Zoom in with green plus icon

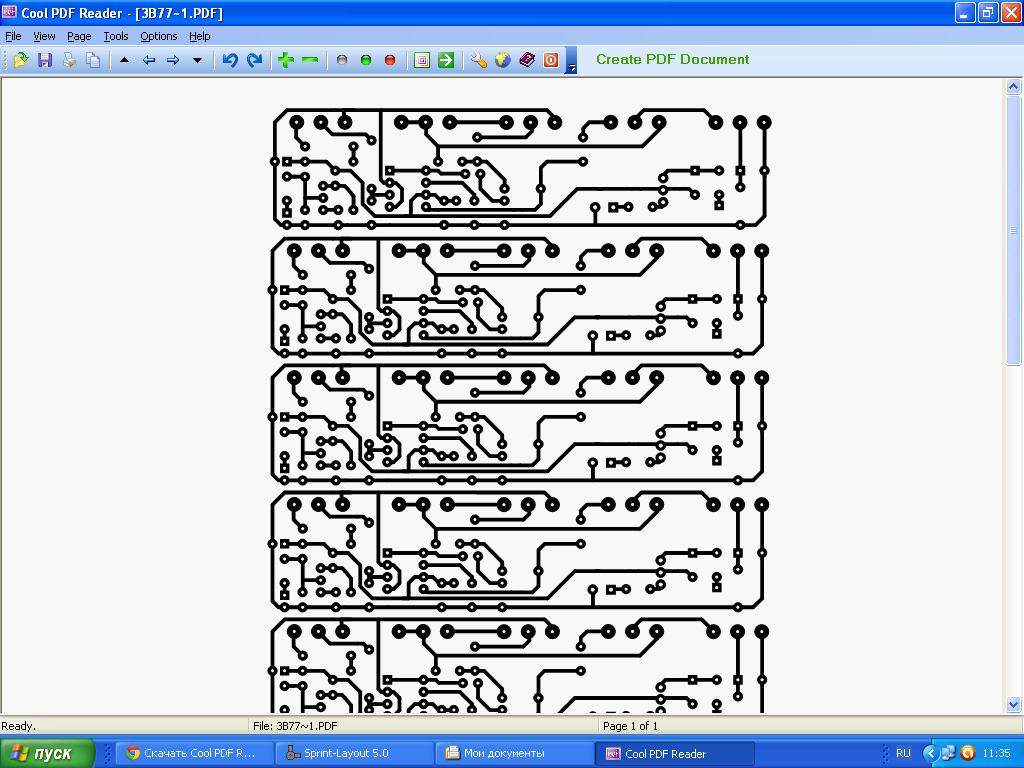(x=285, y=60)
